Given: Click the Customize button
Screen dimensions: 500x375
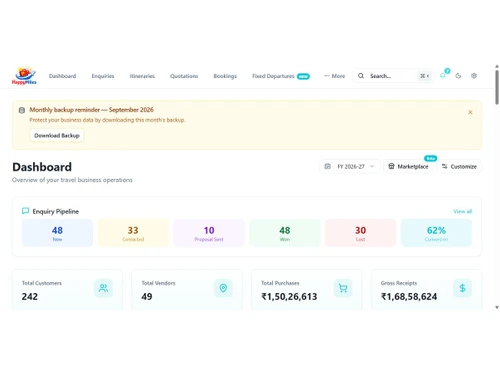Looking at the screenshot, I should coord(459,166).
